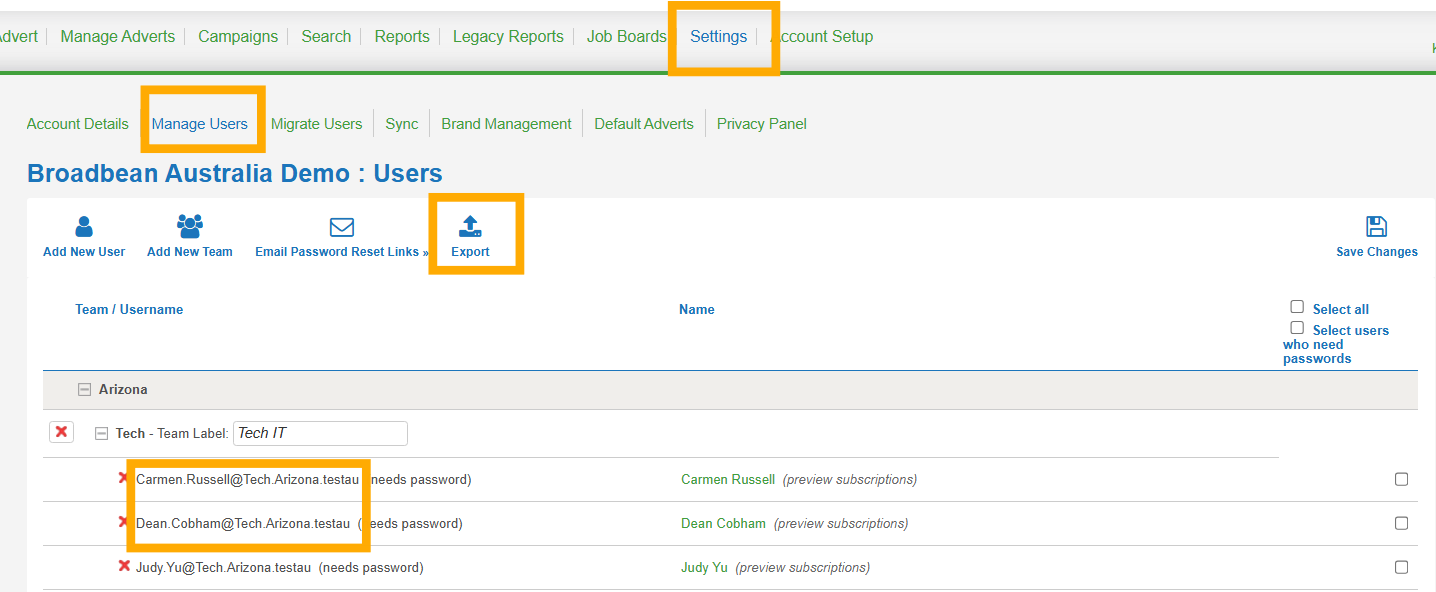
Task: Click the Add New User person icon
Action: coord(84,227)
